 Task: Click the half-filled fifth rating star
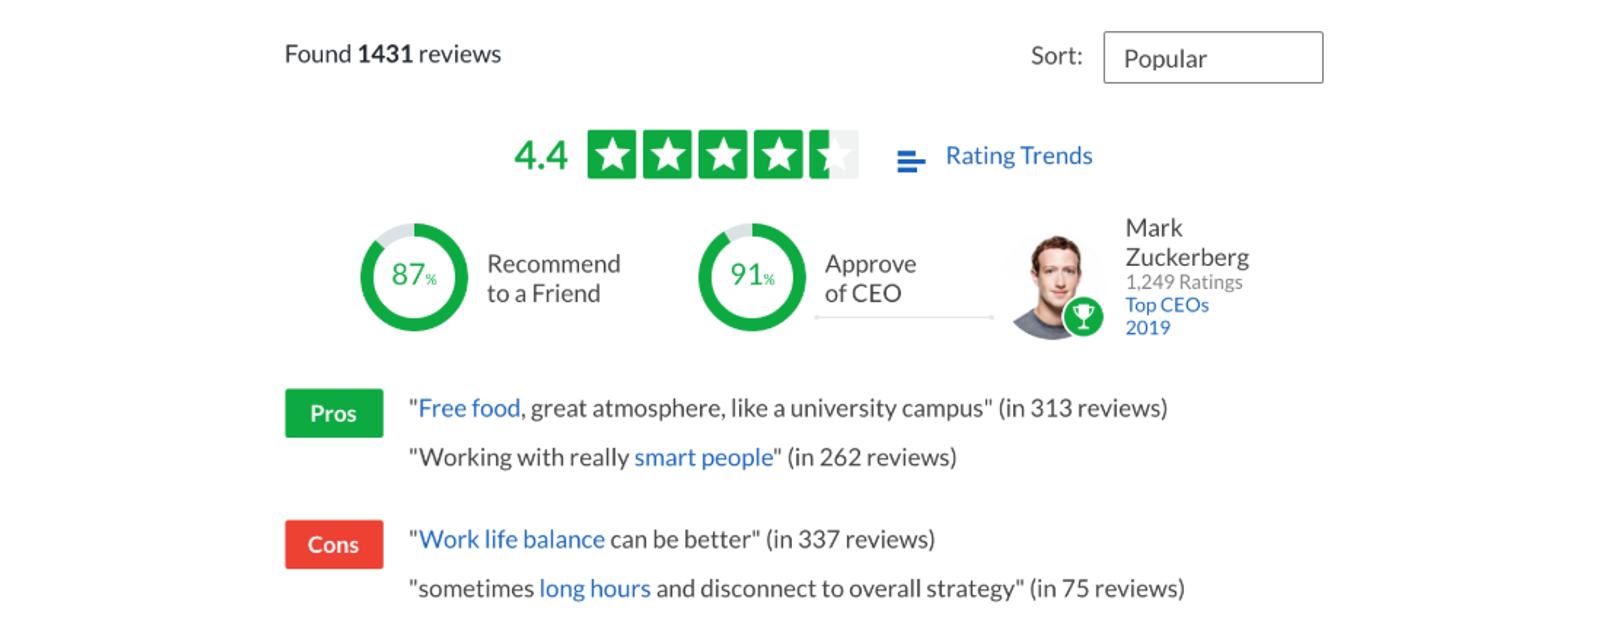(x=834, y=155)
